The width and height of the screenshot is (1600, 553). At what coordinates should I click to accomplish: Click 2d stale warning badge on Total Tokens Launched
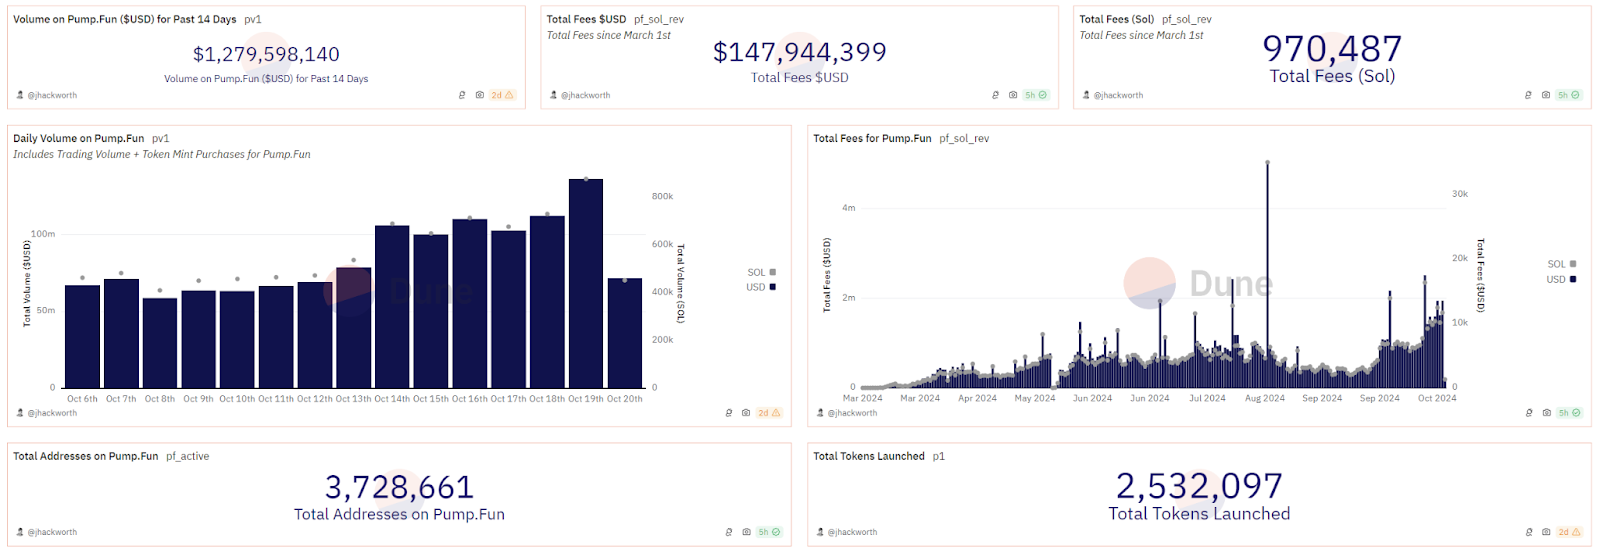[1569, 532]
